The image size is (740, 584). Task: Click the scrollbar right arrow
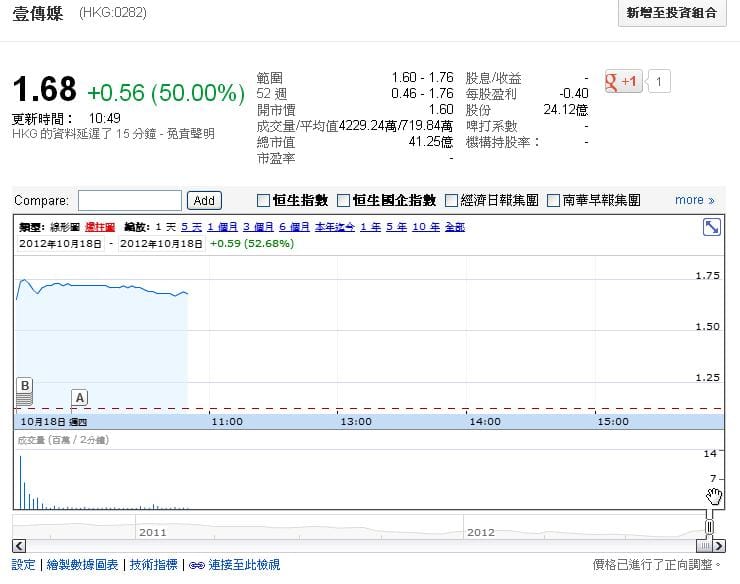click(719, 546)
